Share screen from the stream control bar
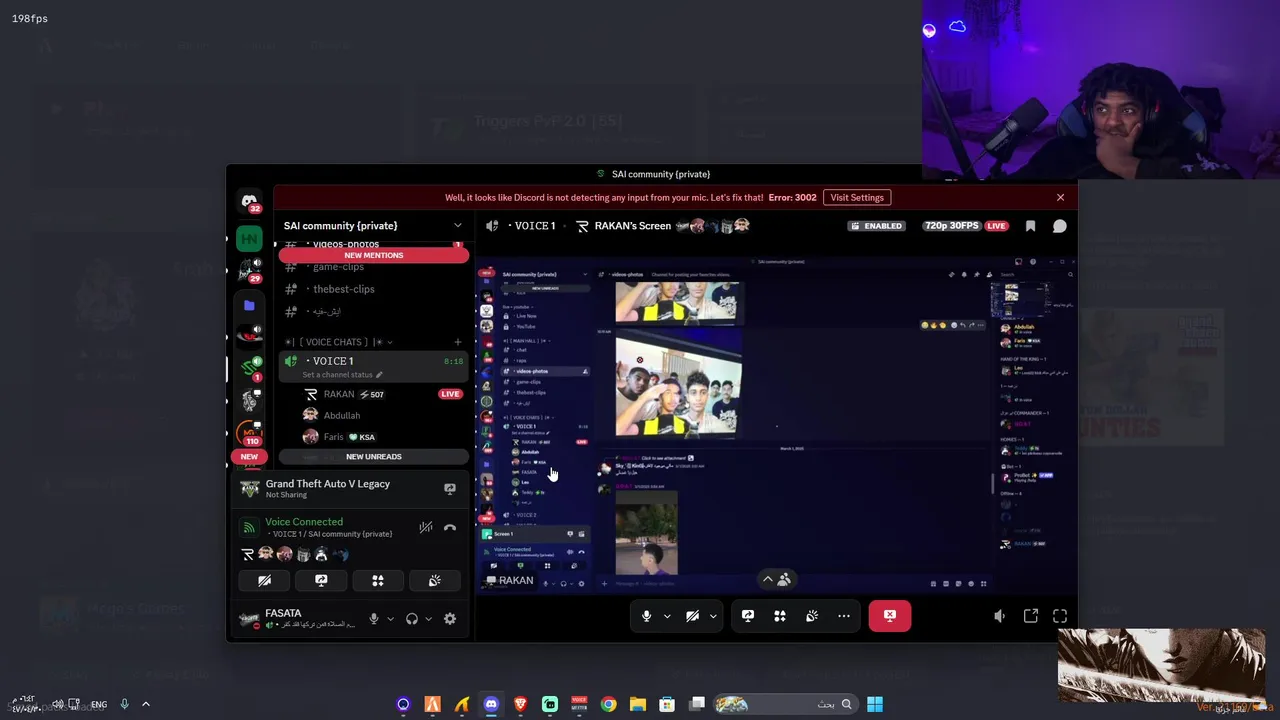The width and height of the screenshot is (1280, 720). [748, 616]
